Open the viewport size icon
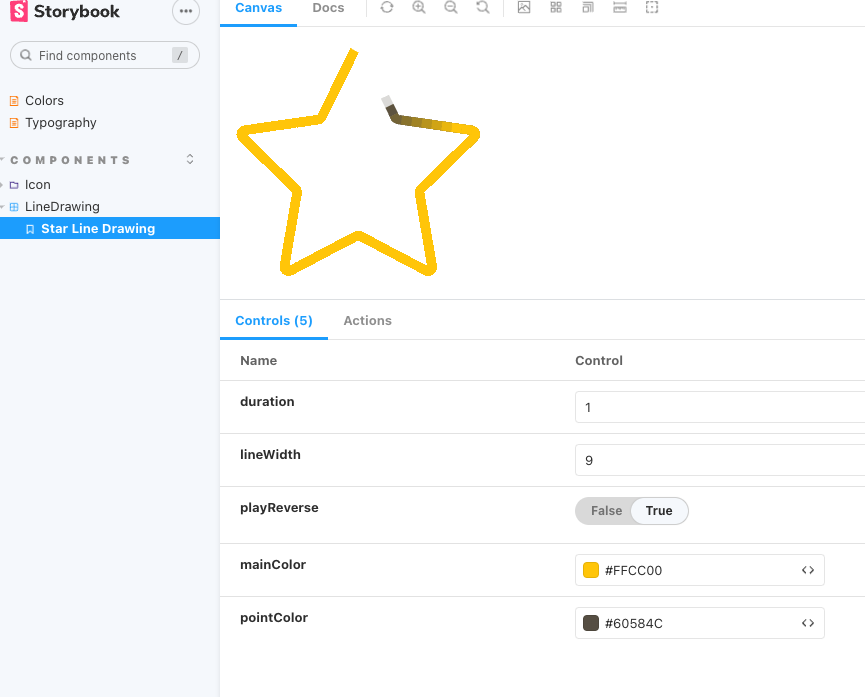Image resolution: width=865 pixels, height=697 pixels. point(588,7)
